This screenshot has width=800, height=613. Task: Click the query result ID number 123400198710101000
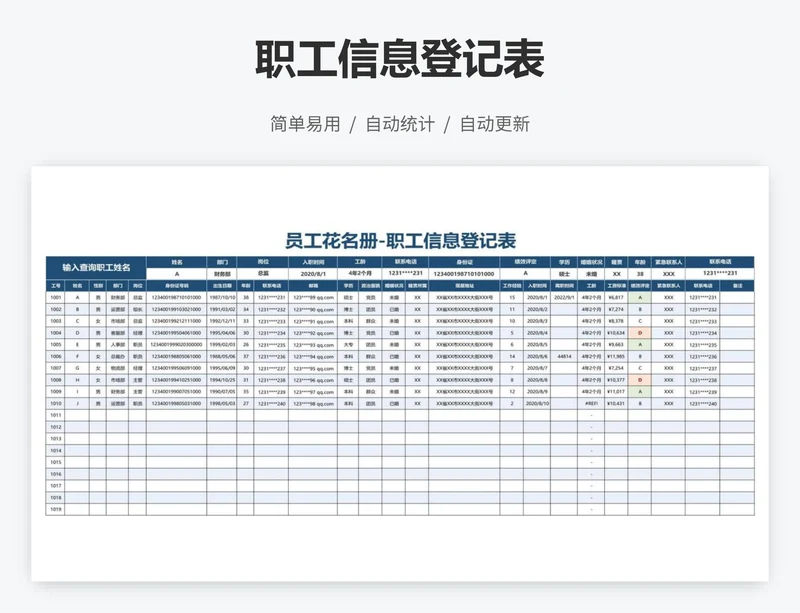[464, 274]
